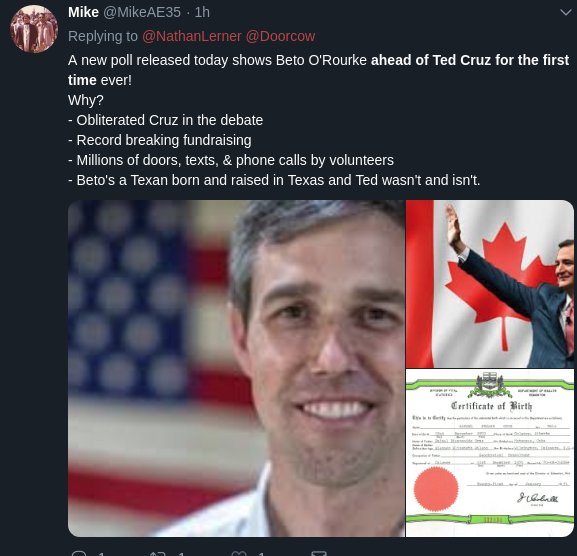This screenshot has height=556, width=577.
Task: Send tweet via the envelope message icon
Action: pyautogui.click(x=318, y=553)
